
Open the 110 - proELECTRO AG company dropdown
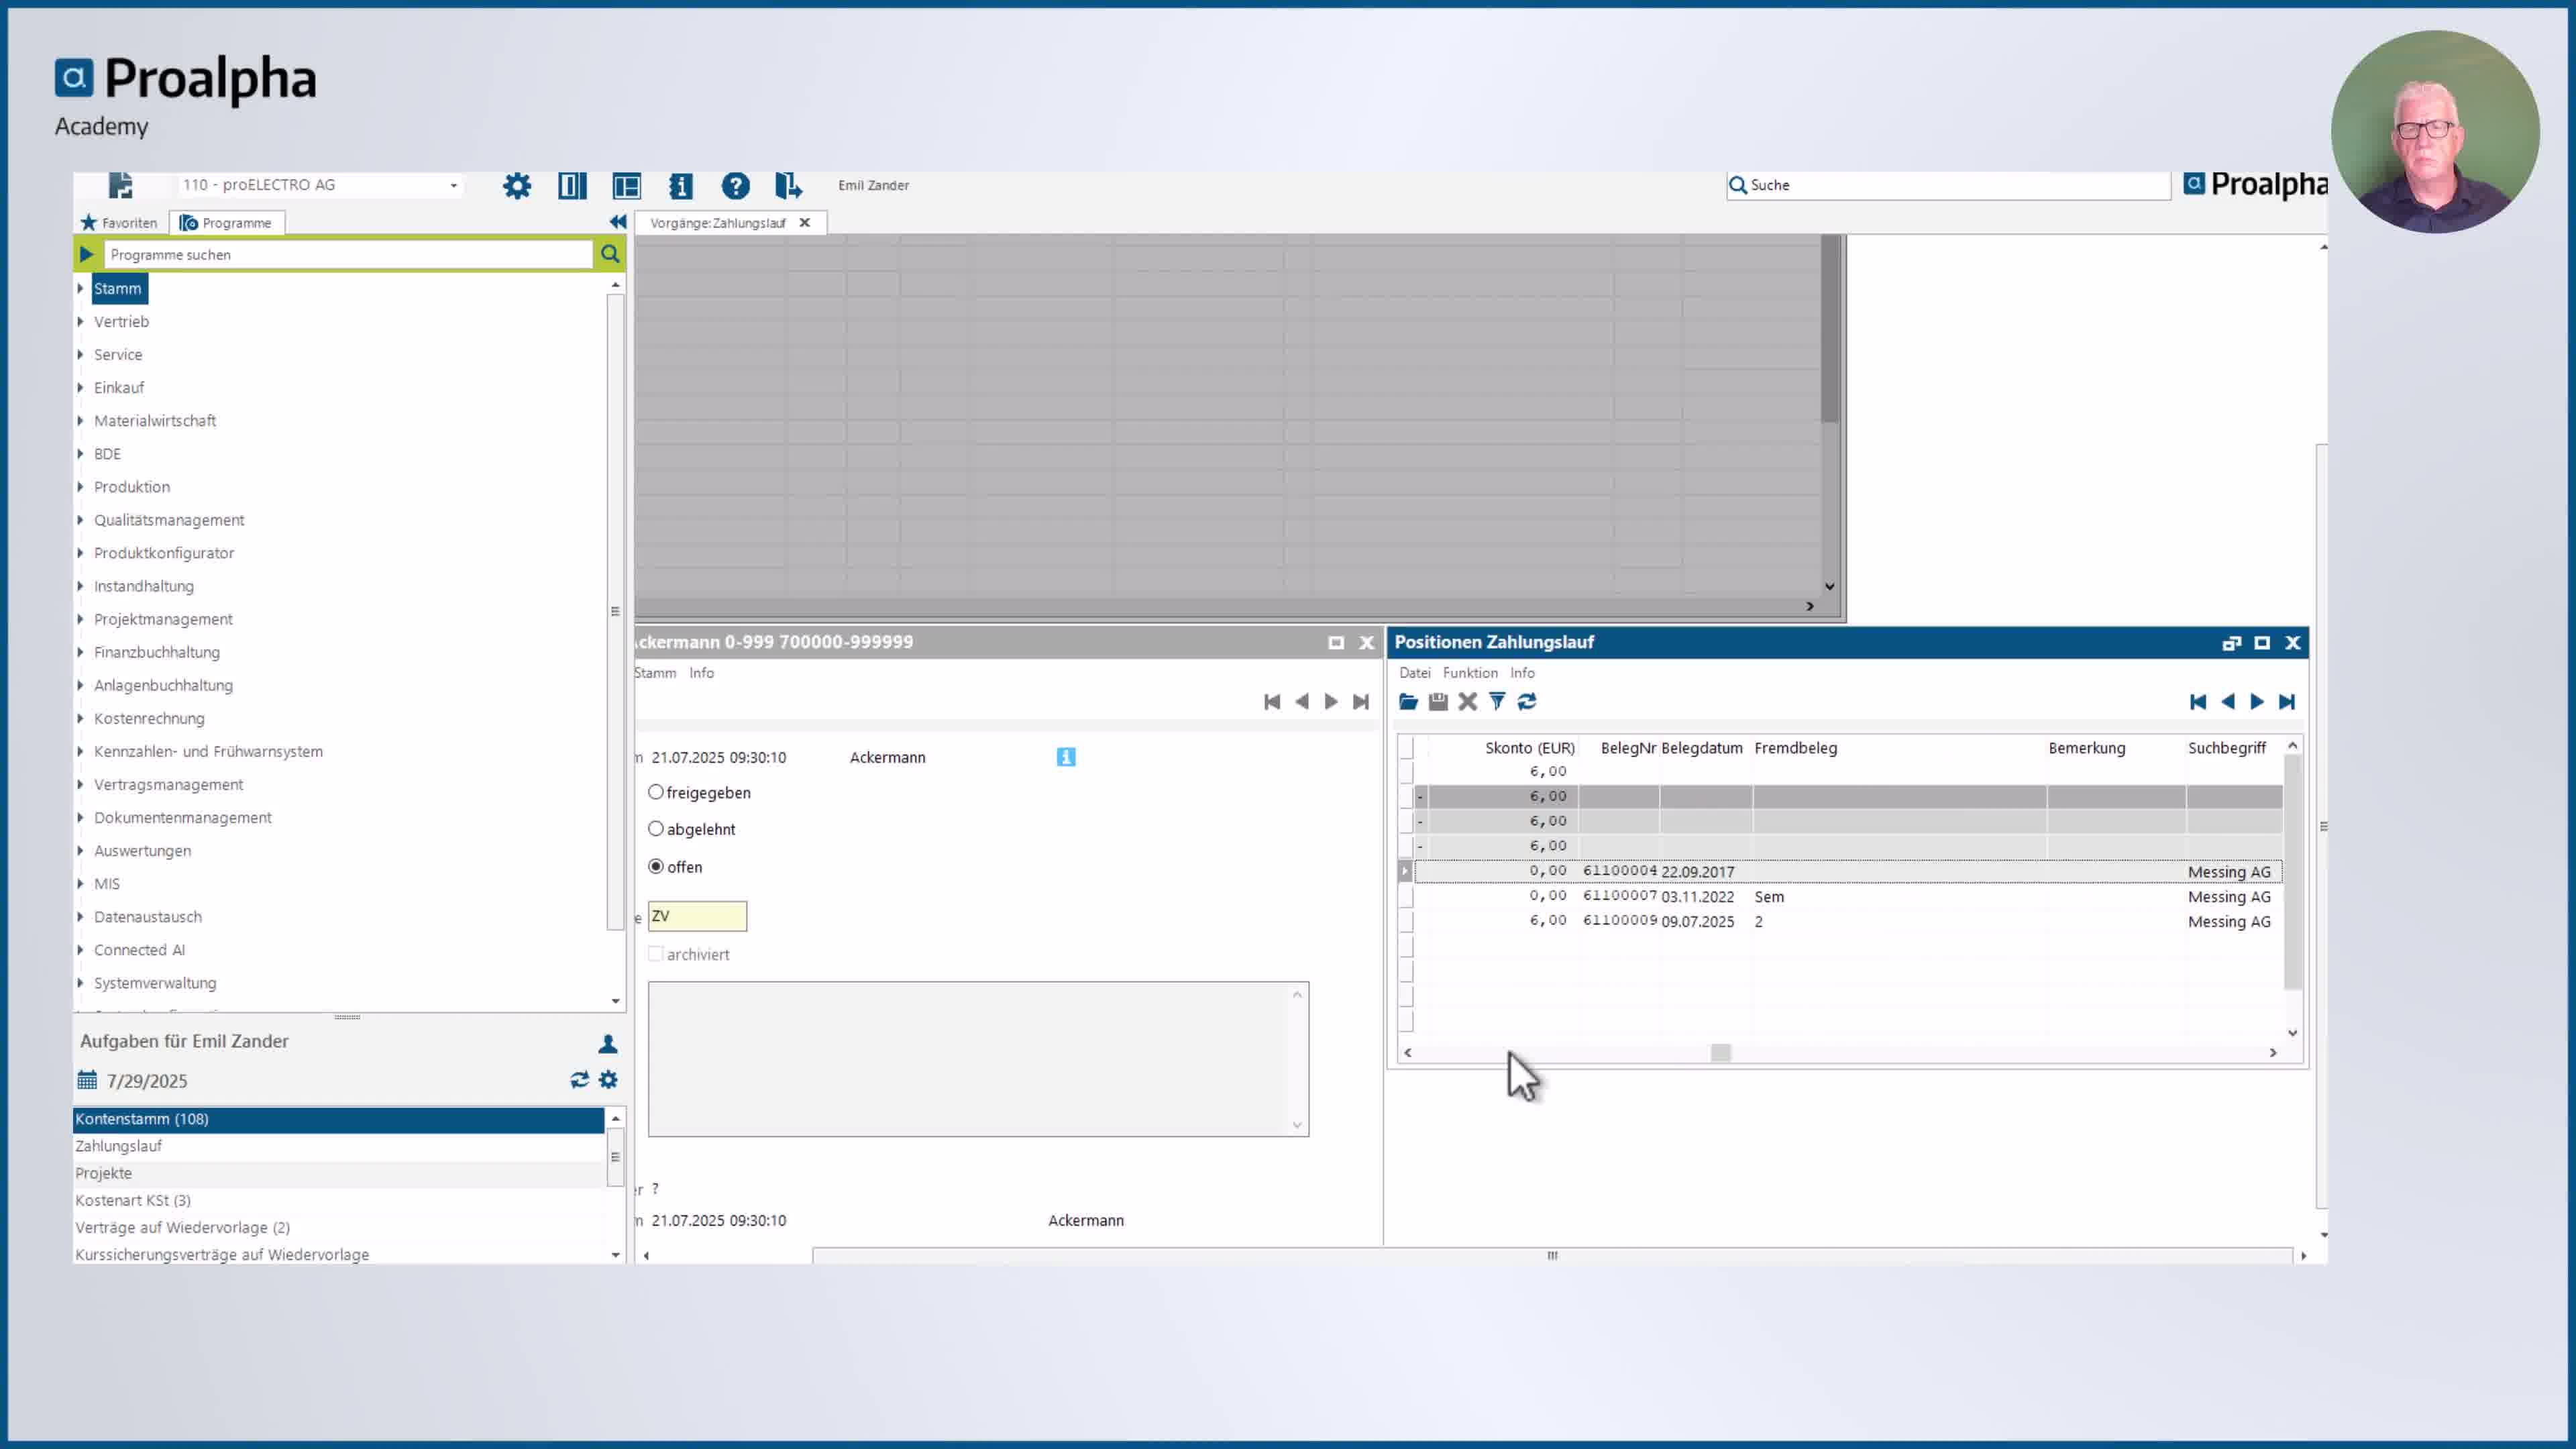453,185
